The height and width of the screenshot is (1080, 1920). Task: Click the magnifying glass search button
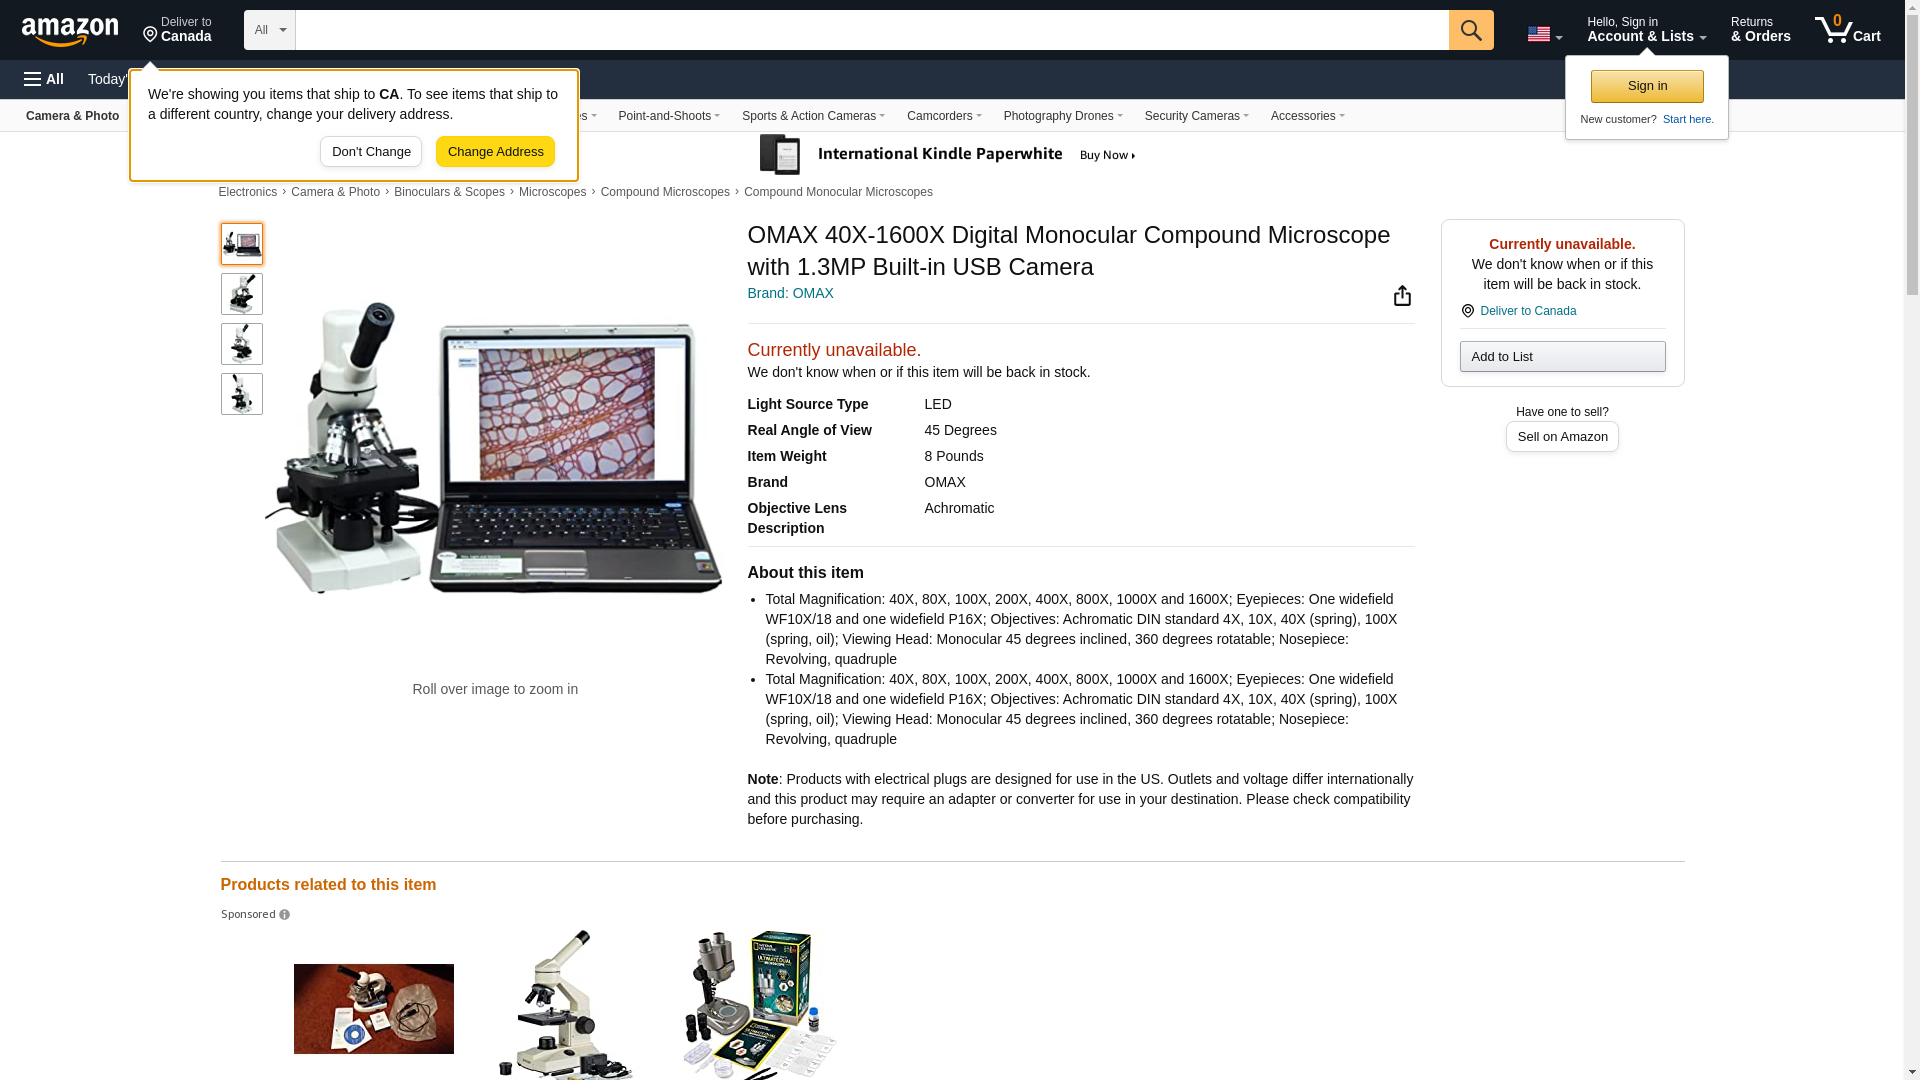pos(1470,30)
